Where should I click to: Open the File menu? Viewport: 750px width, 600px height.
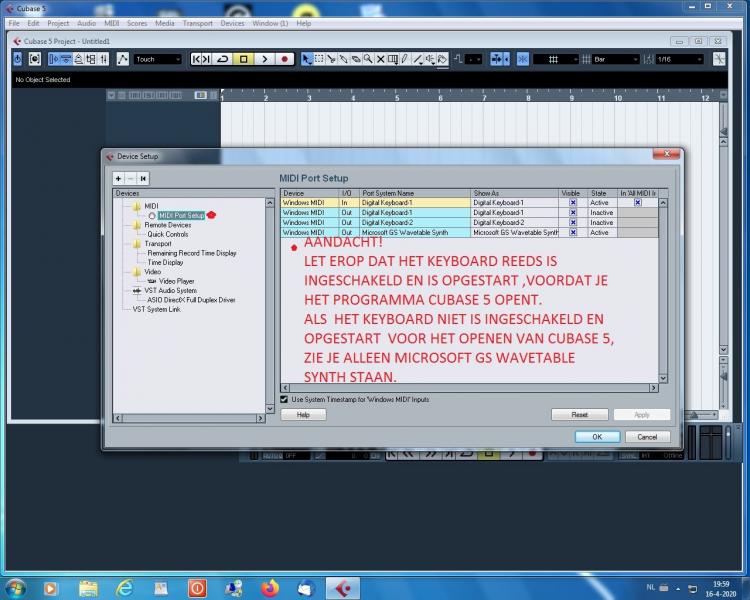pos(14,23)
